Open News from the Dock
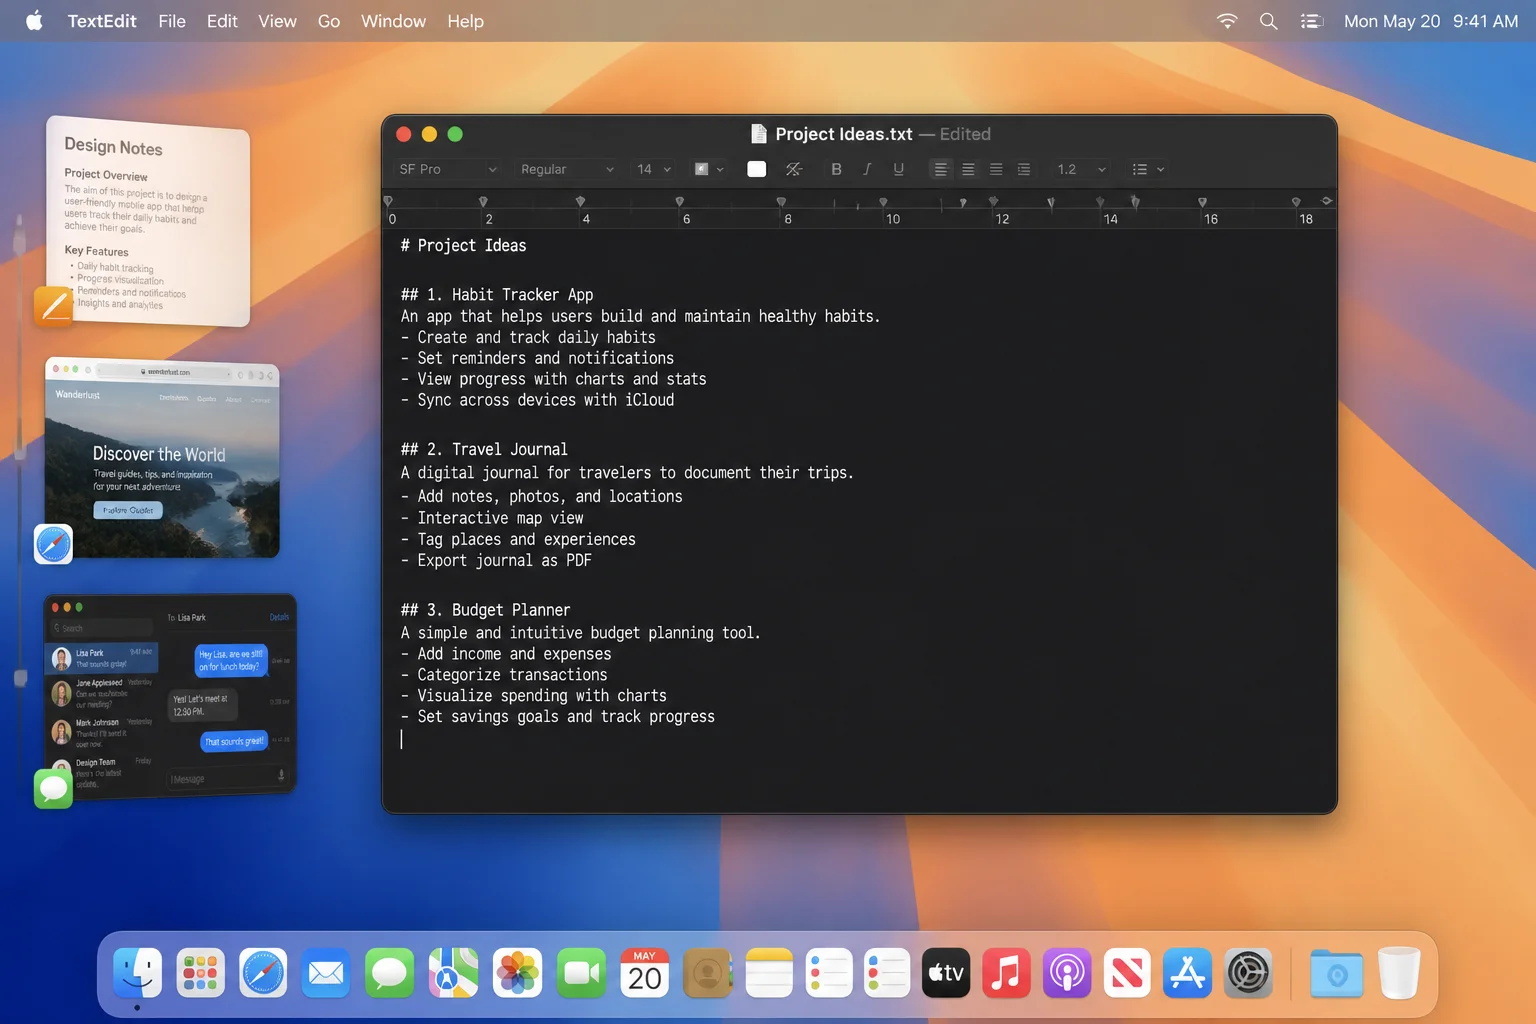Screen dimensions: 1536x1024 [x=1127, y=973]
